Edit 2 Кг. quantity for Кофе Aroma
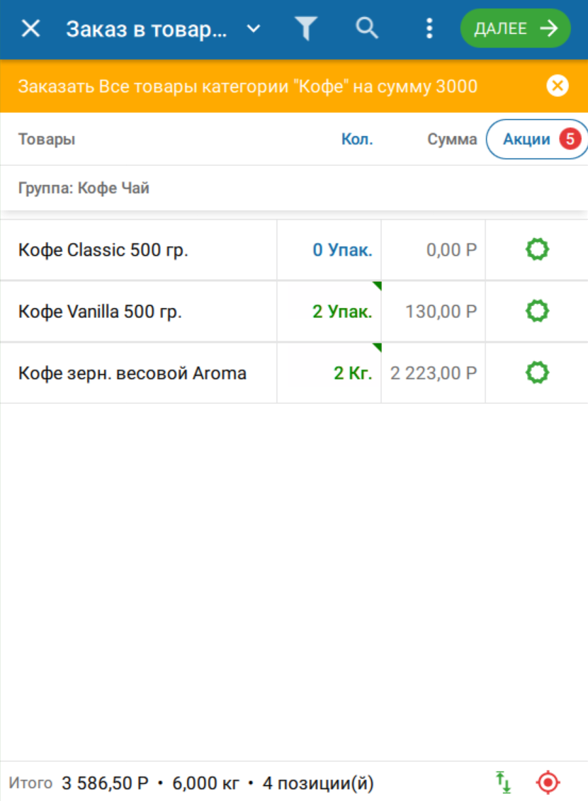This screenshot has width=588, height=801. pos(330,372)
